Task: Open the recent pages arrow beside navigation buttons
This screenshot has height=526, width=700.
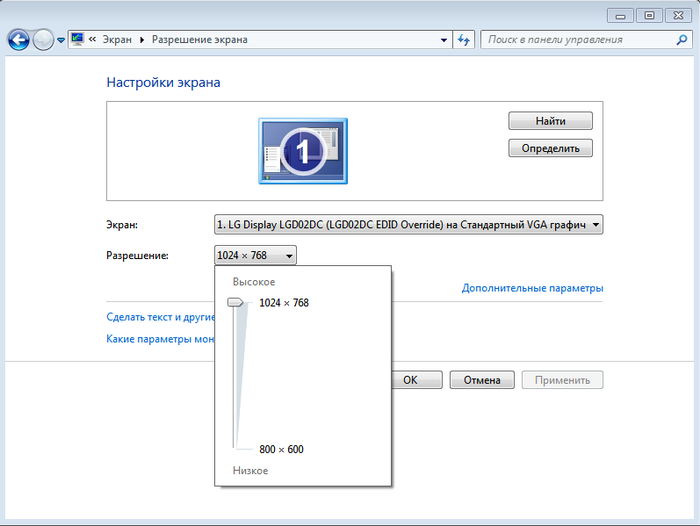Action: (61, 40)
